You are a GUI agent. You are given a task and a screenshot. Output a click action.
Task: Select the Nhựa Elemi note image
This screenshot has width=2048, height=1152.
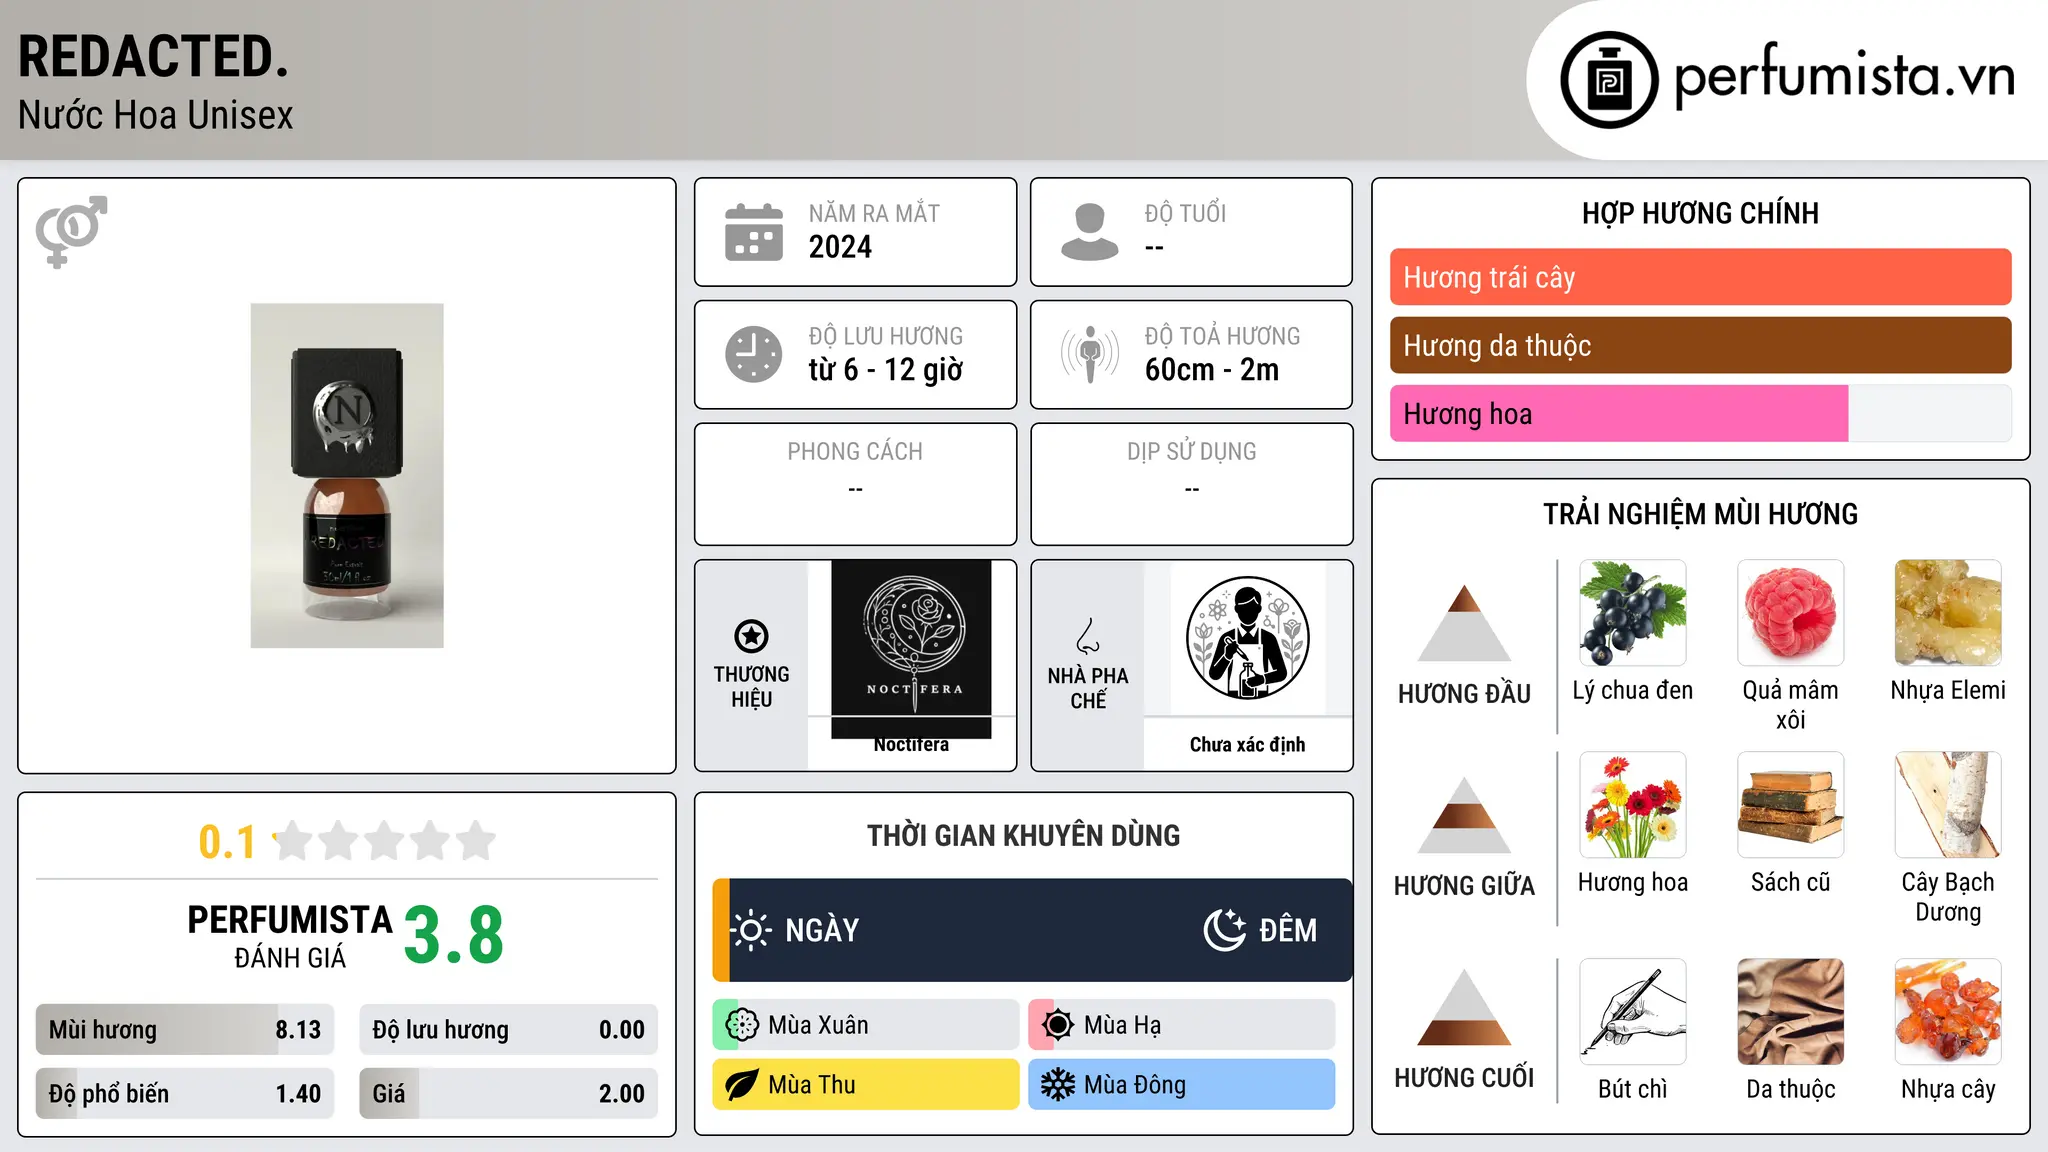pos(1948,613)
